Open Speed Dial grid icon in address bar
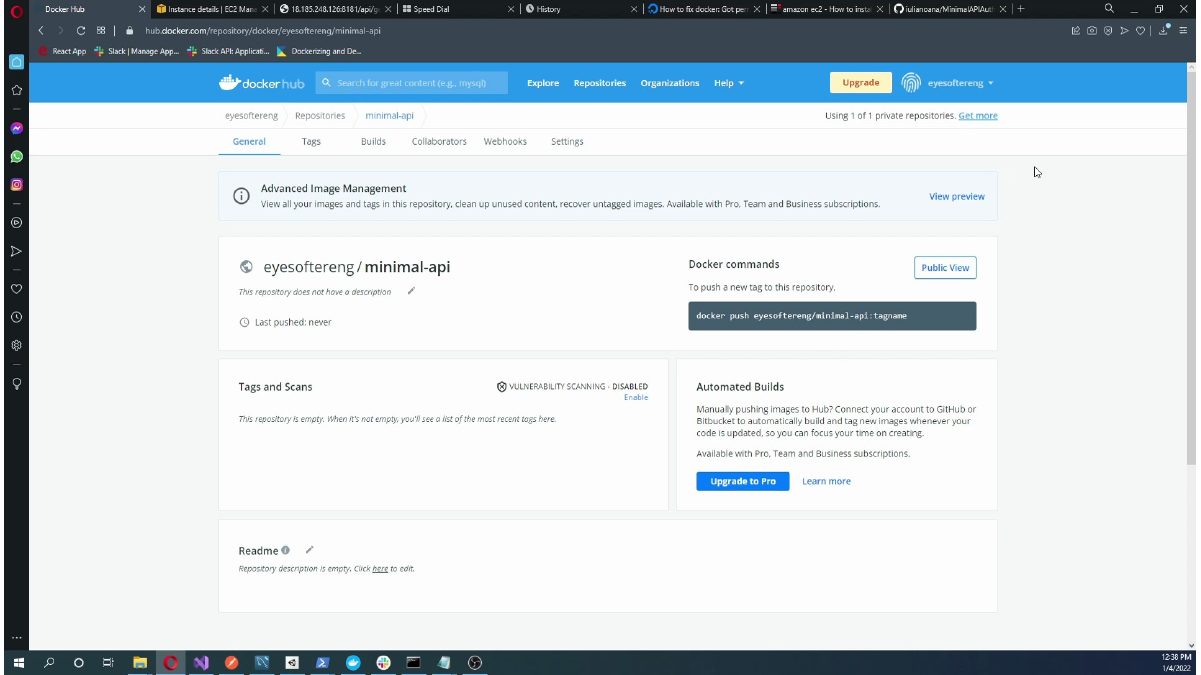Image resolution: width=1201 pixels, height=675 pixels. [101, 30]
